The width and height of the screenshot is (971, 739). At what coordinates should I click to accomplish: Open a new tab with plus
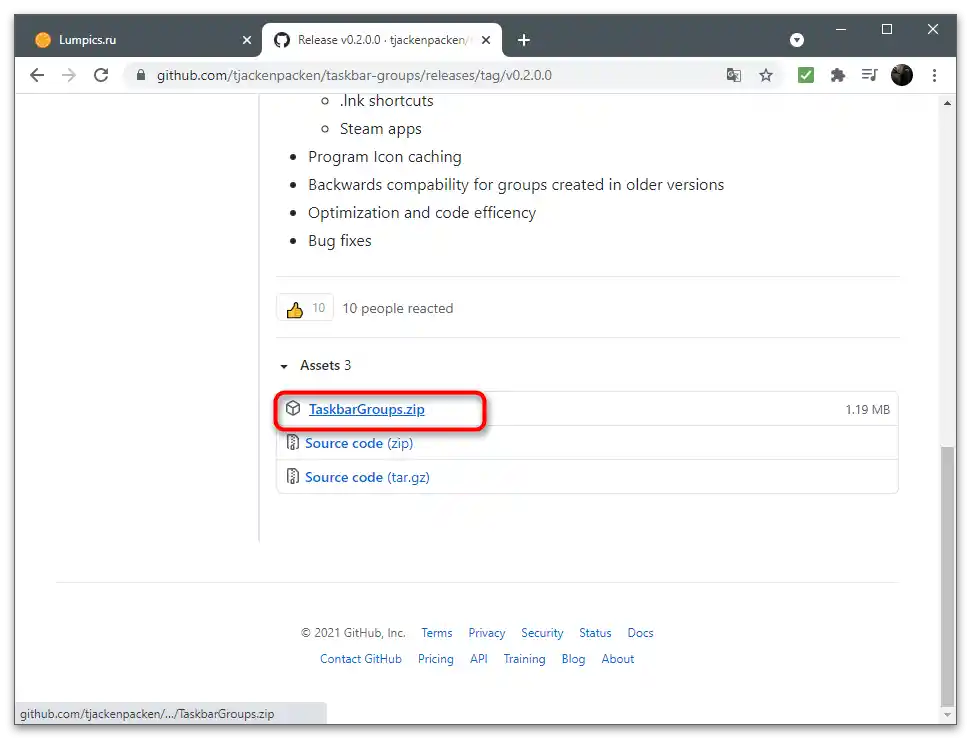point(524,40)
